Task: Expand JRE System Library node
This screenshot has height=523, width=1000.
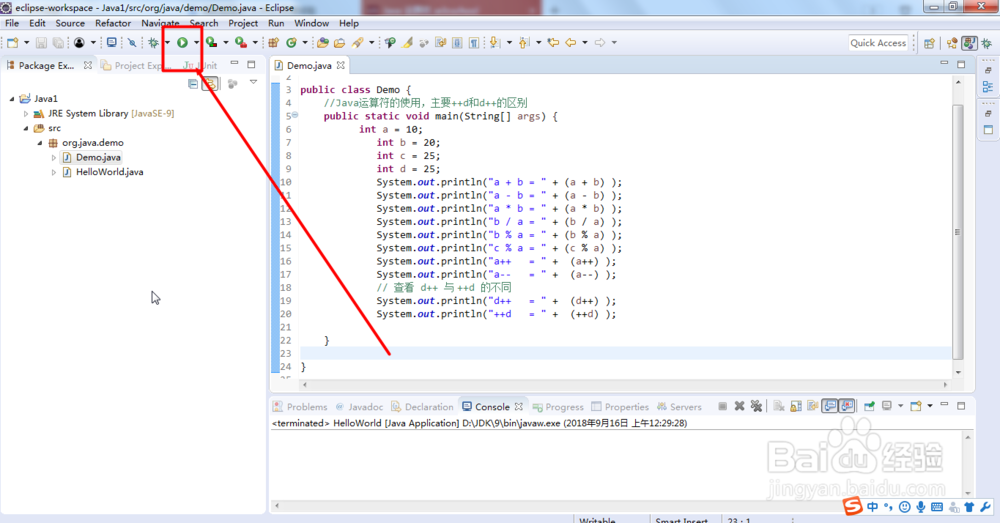Action: coord(26,114)
